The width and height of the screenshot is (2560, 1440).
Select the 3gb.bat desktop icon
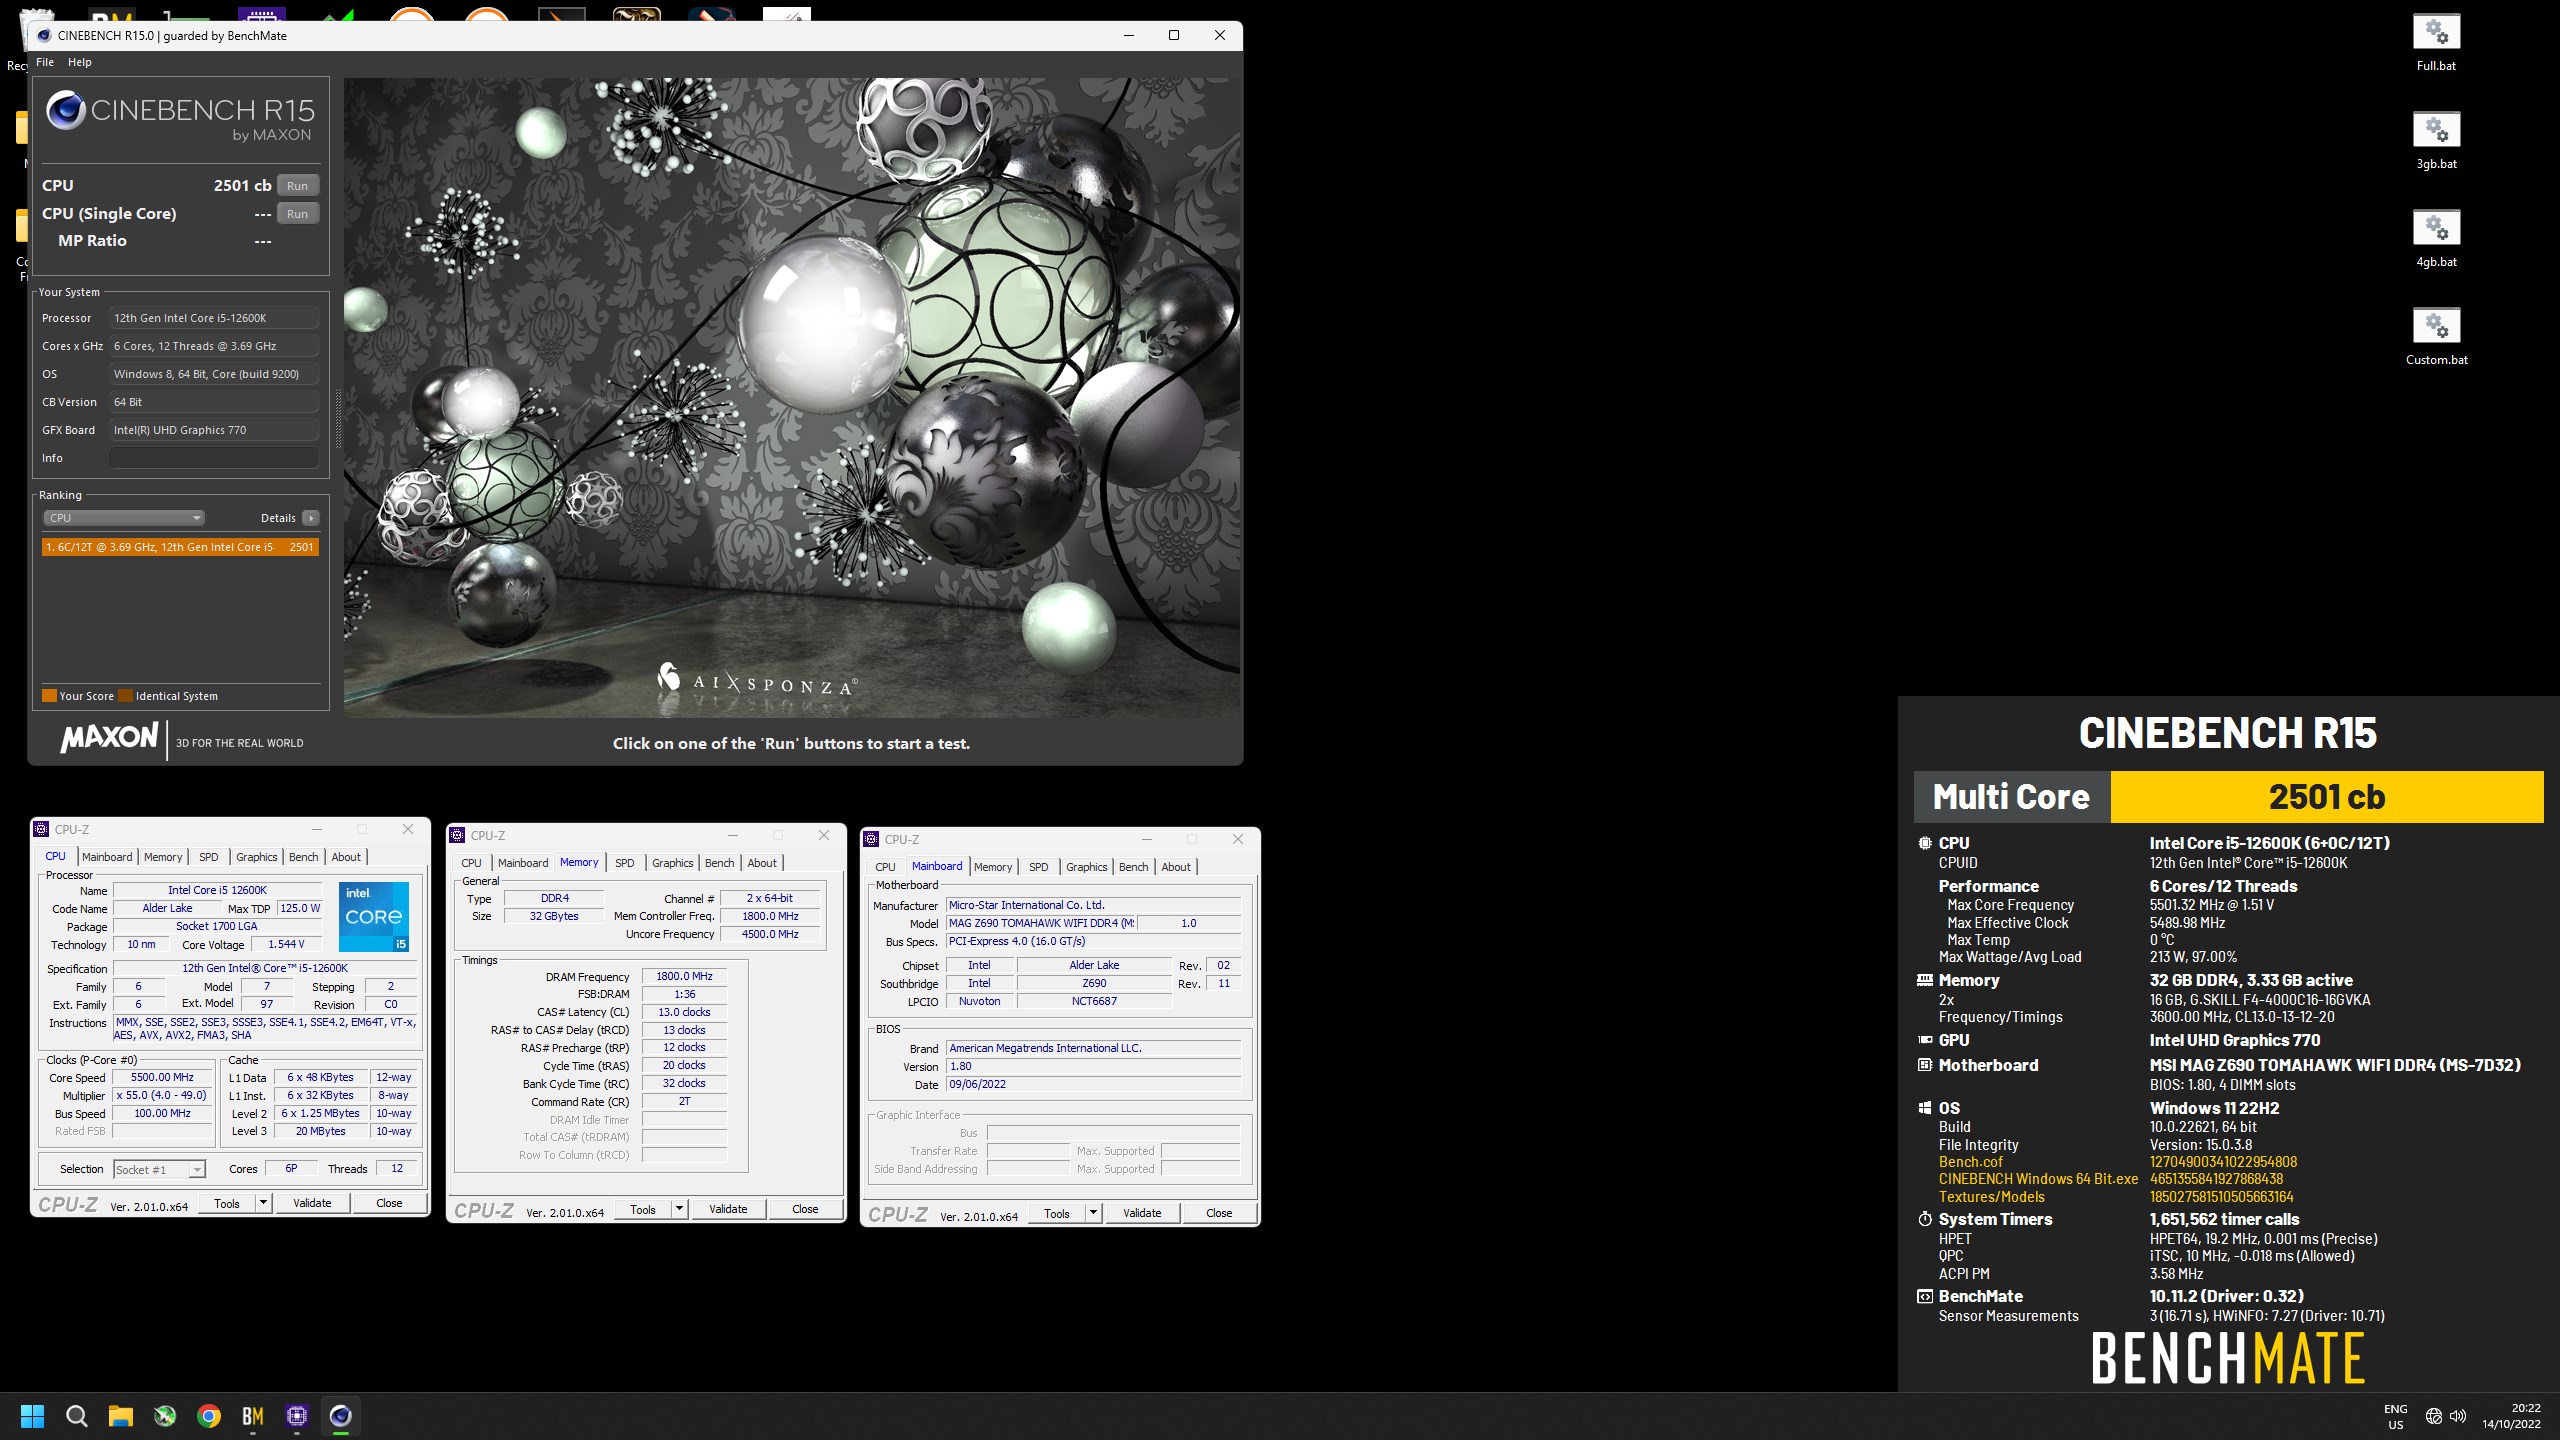(2436, 141)
